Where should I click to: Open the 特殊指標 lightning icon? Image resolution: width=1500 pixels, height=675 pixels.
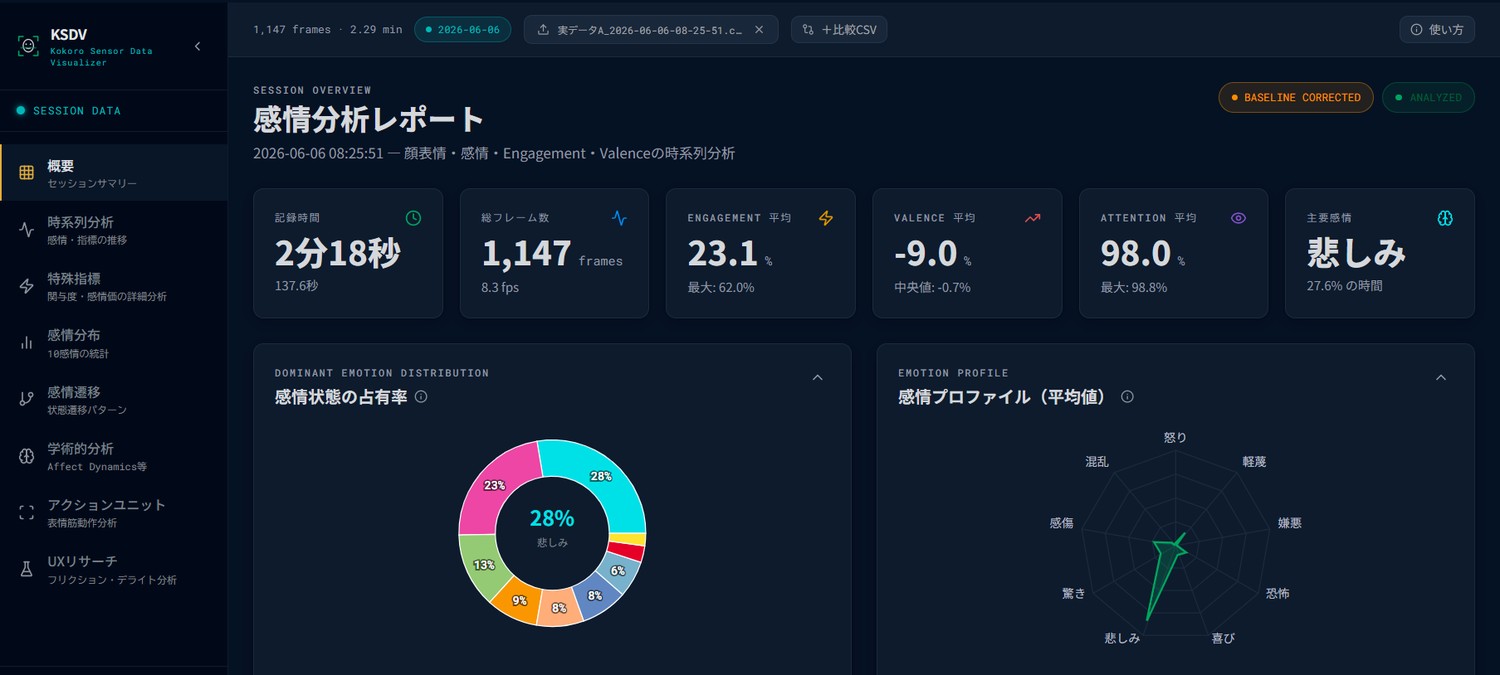pyautogui.click(x=27, y=286)
